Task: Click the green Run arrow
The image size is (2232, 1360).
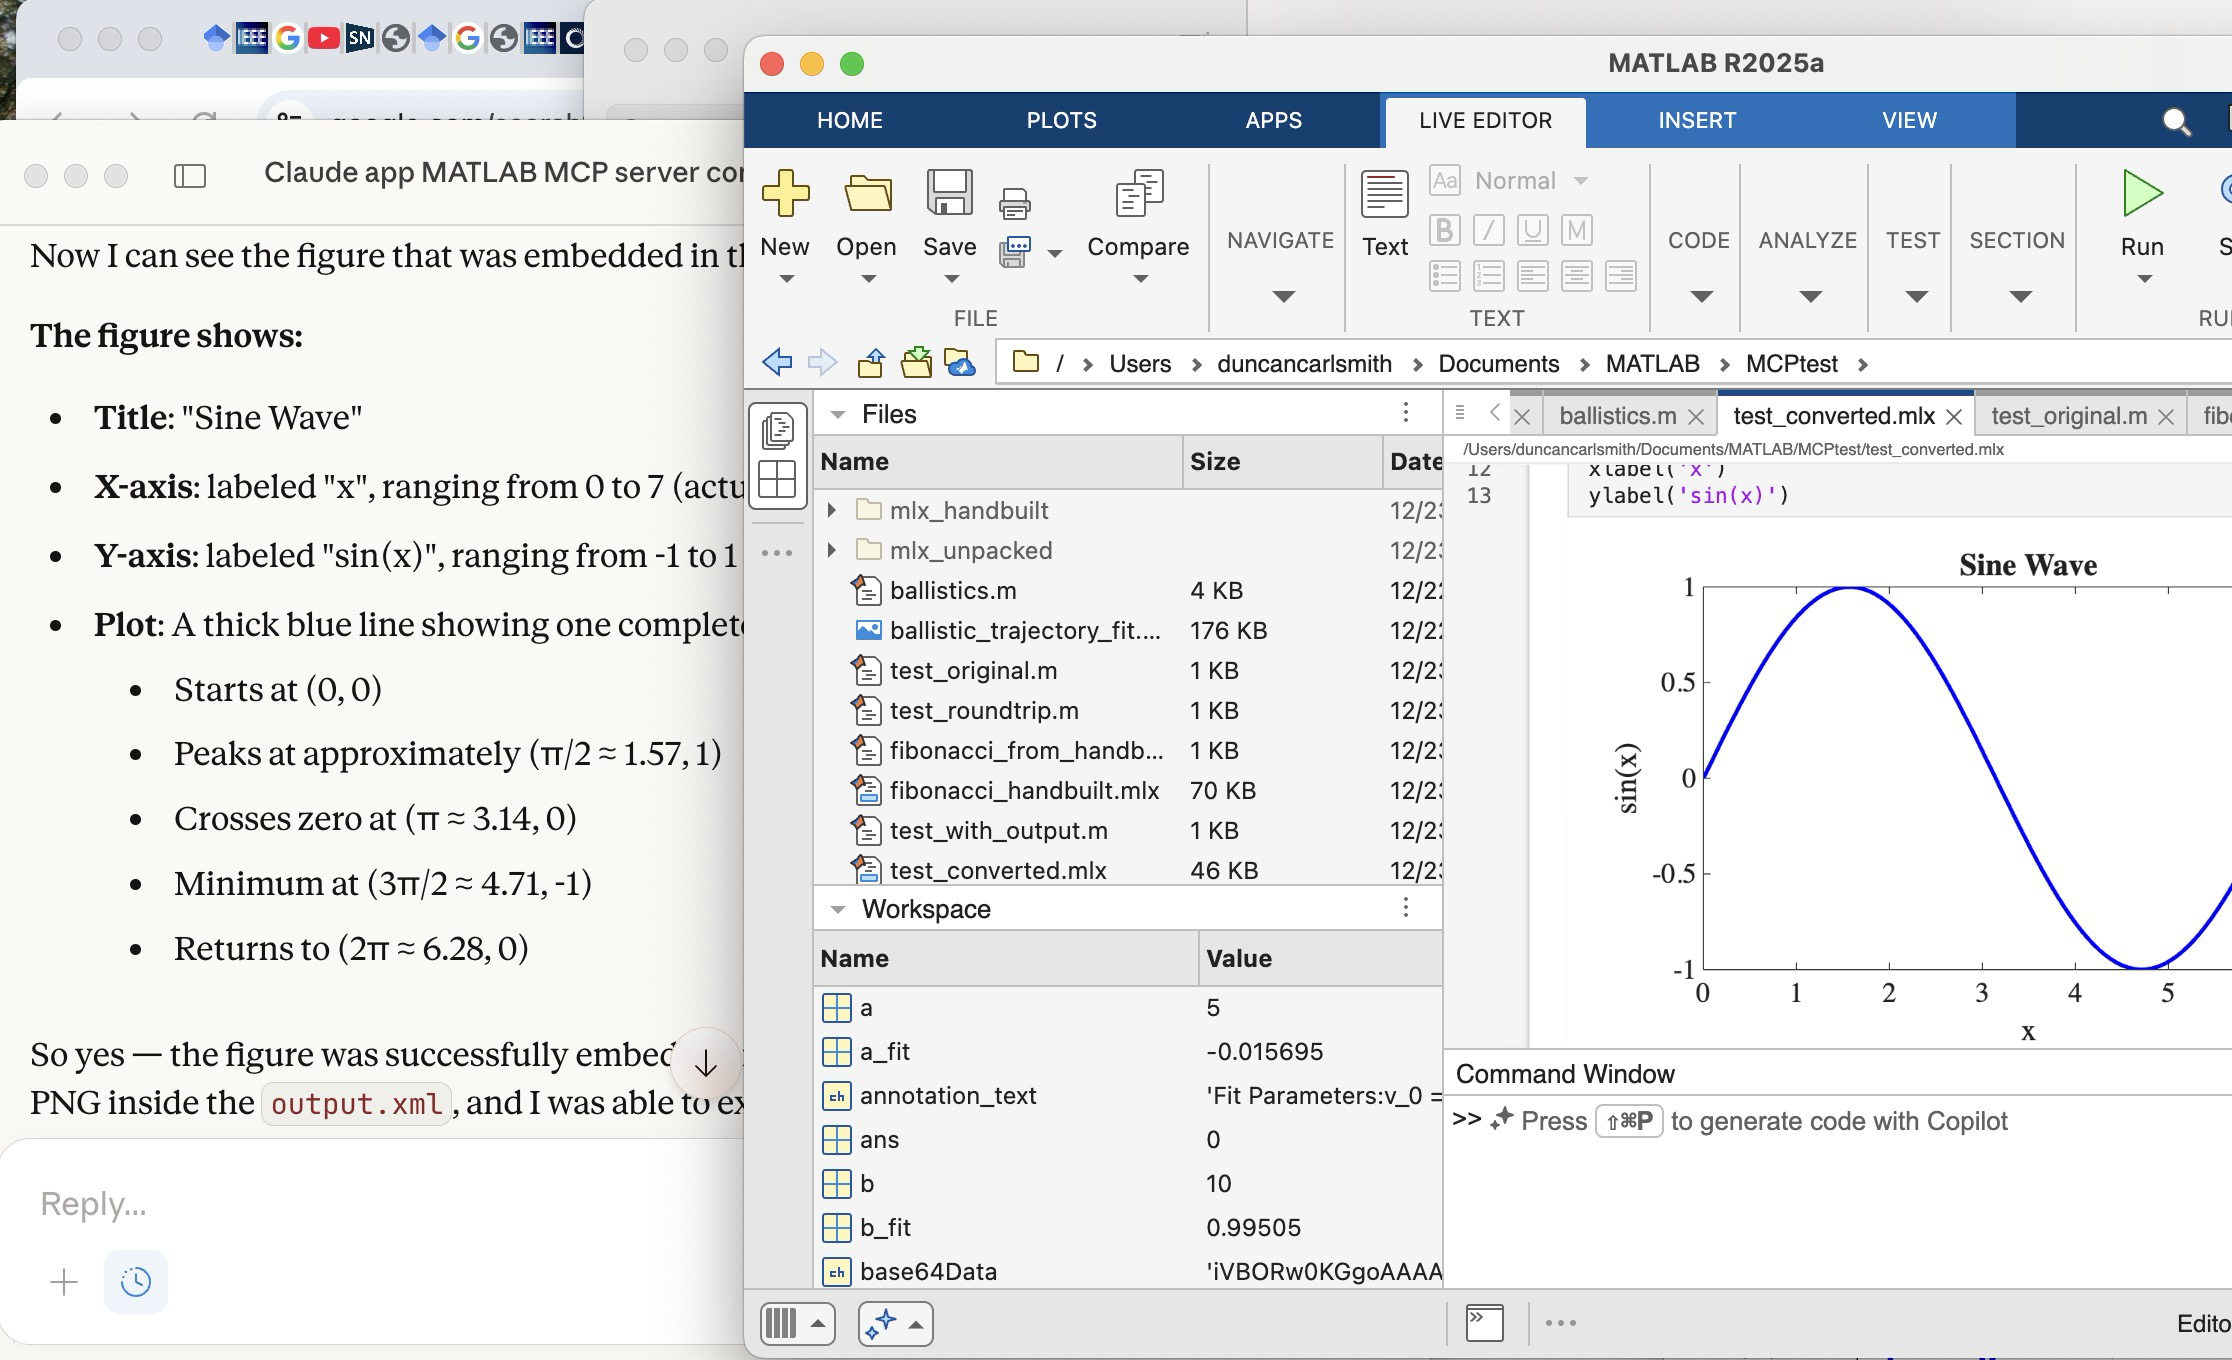Action: tap(2141, 194)
